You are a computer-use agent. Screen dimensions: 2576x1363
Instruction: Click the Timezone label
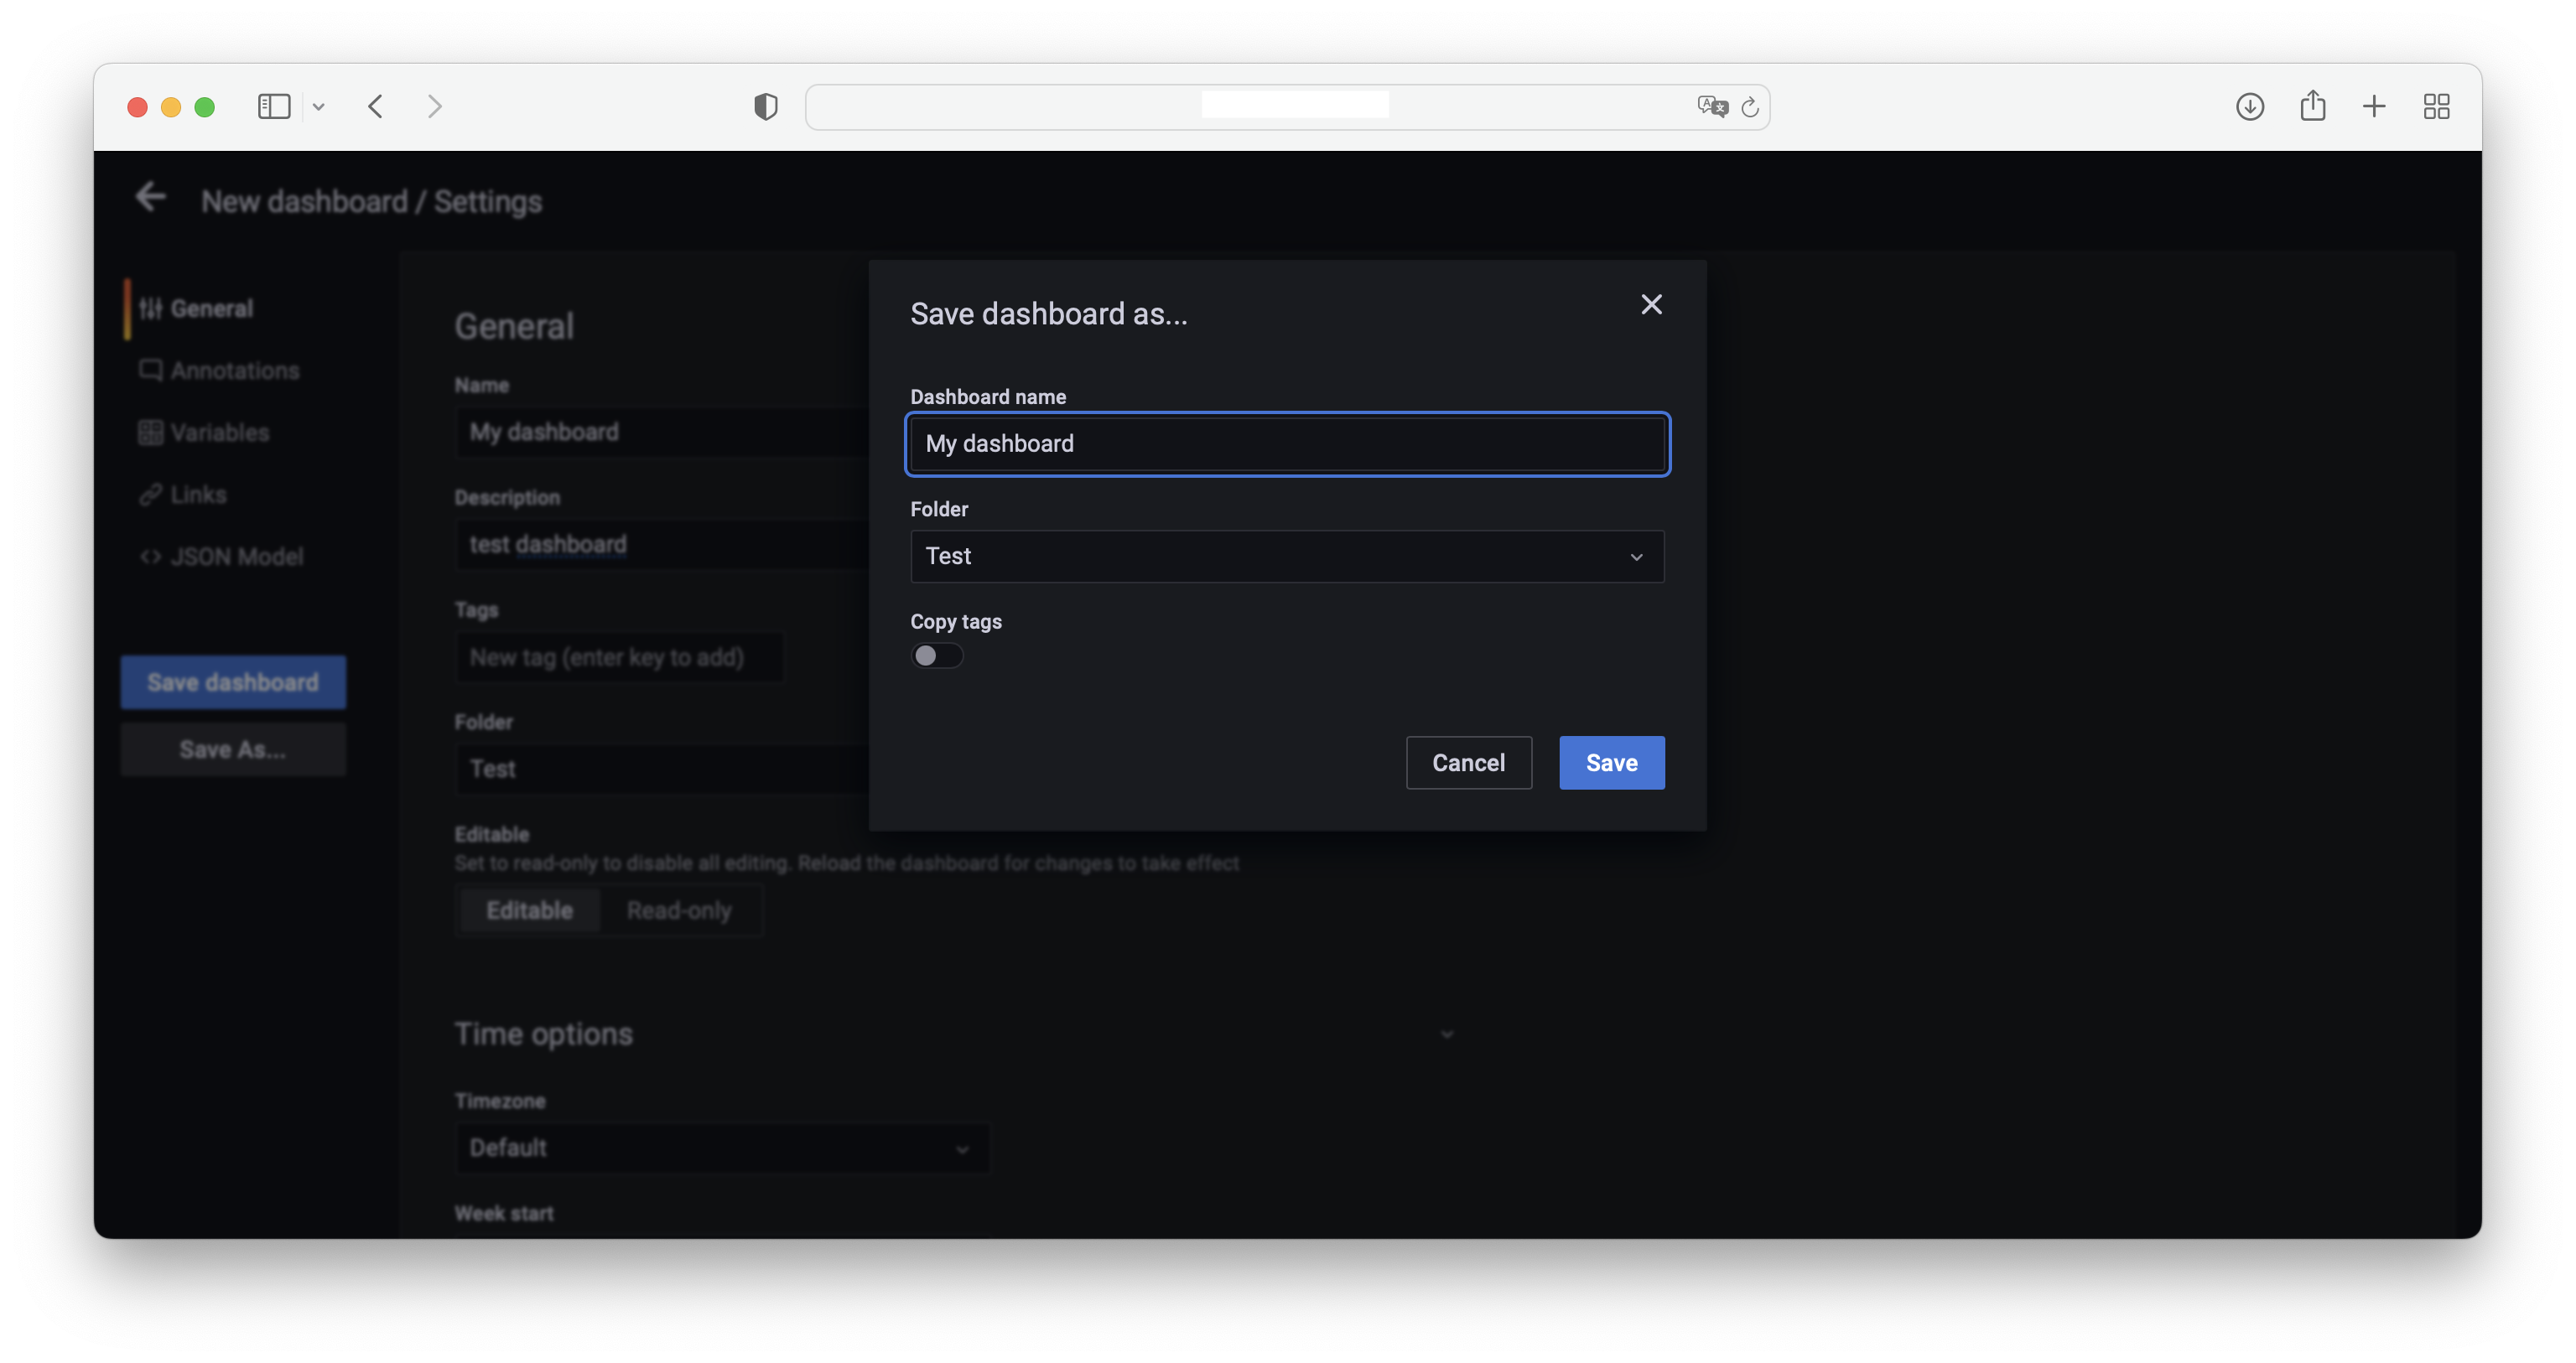tap(499, 1101)
